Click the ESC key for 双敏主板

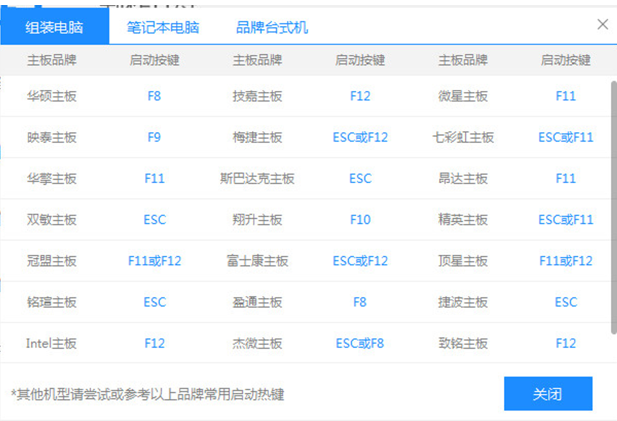(154, 220)
